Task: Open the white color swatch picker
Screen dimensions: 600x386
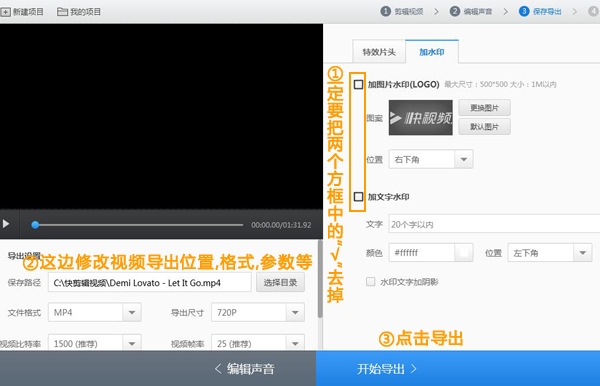Action: [464, 252]
